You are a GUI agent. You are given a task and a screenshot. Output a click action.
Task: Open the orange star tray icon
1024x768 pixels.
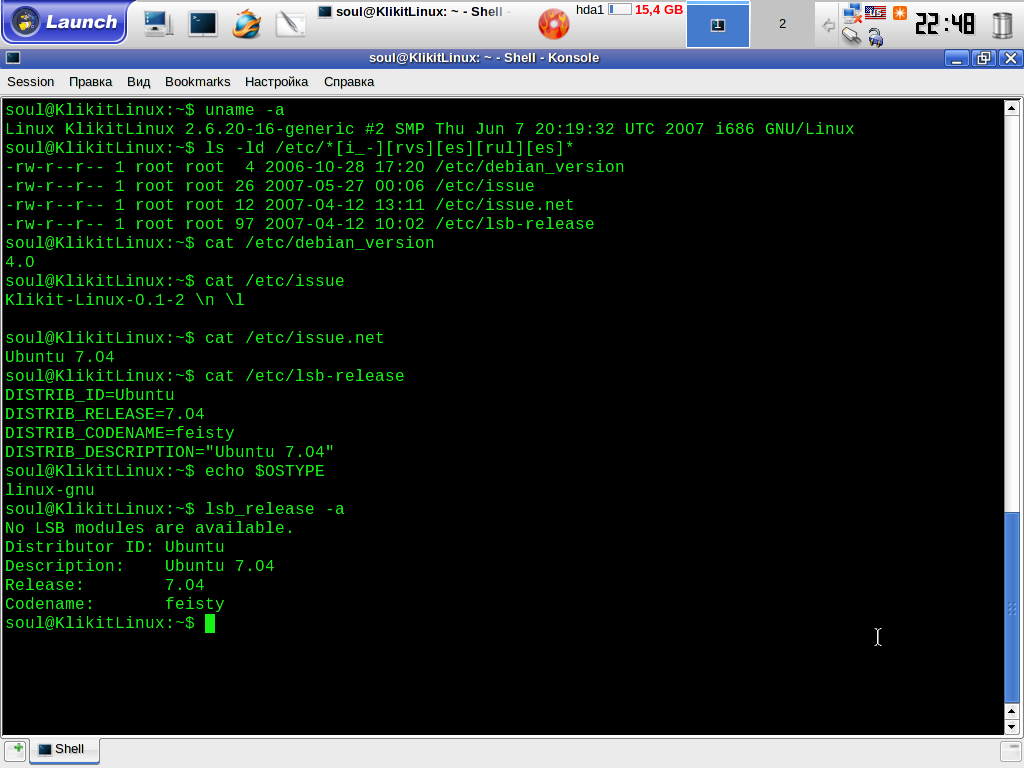(899, 12)
